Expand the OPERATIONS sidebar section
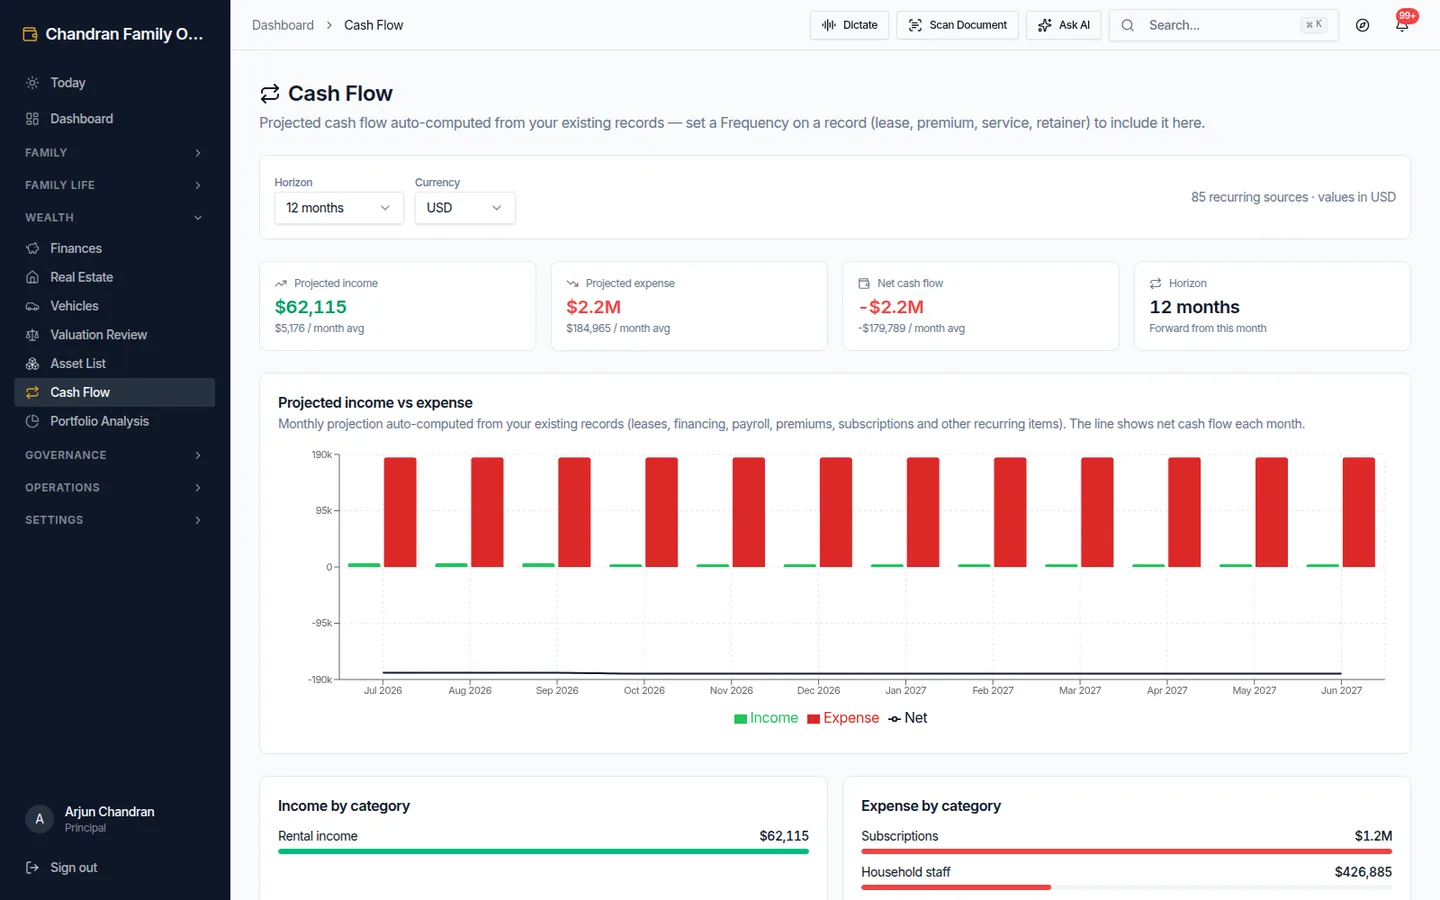This screenshot has height=900, width=1440. pos(114,488)
